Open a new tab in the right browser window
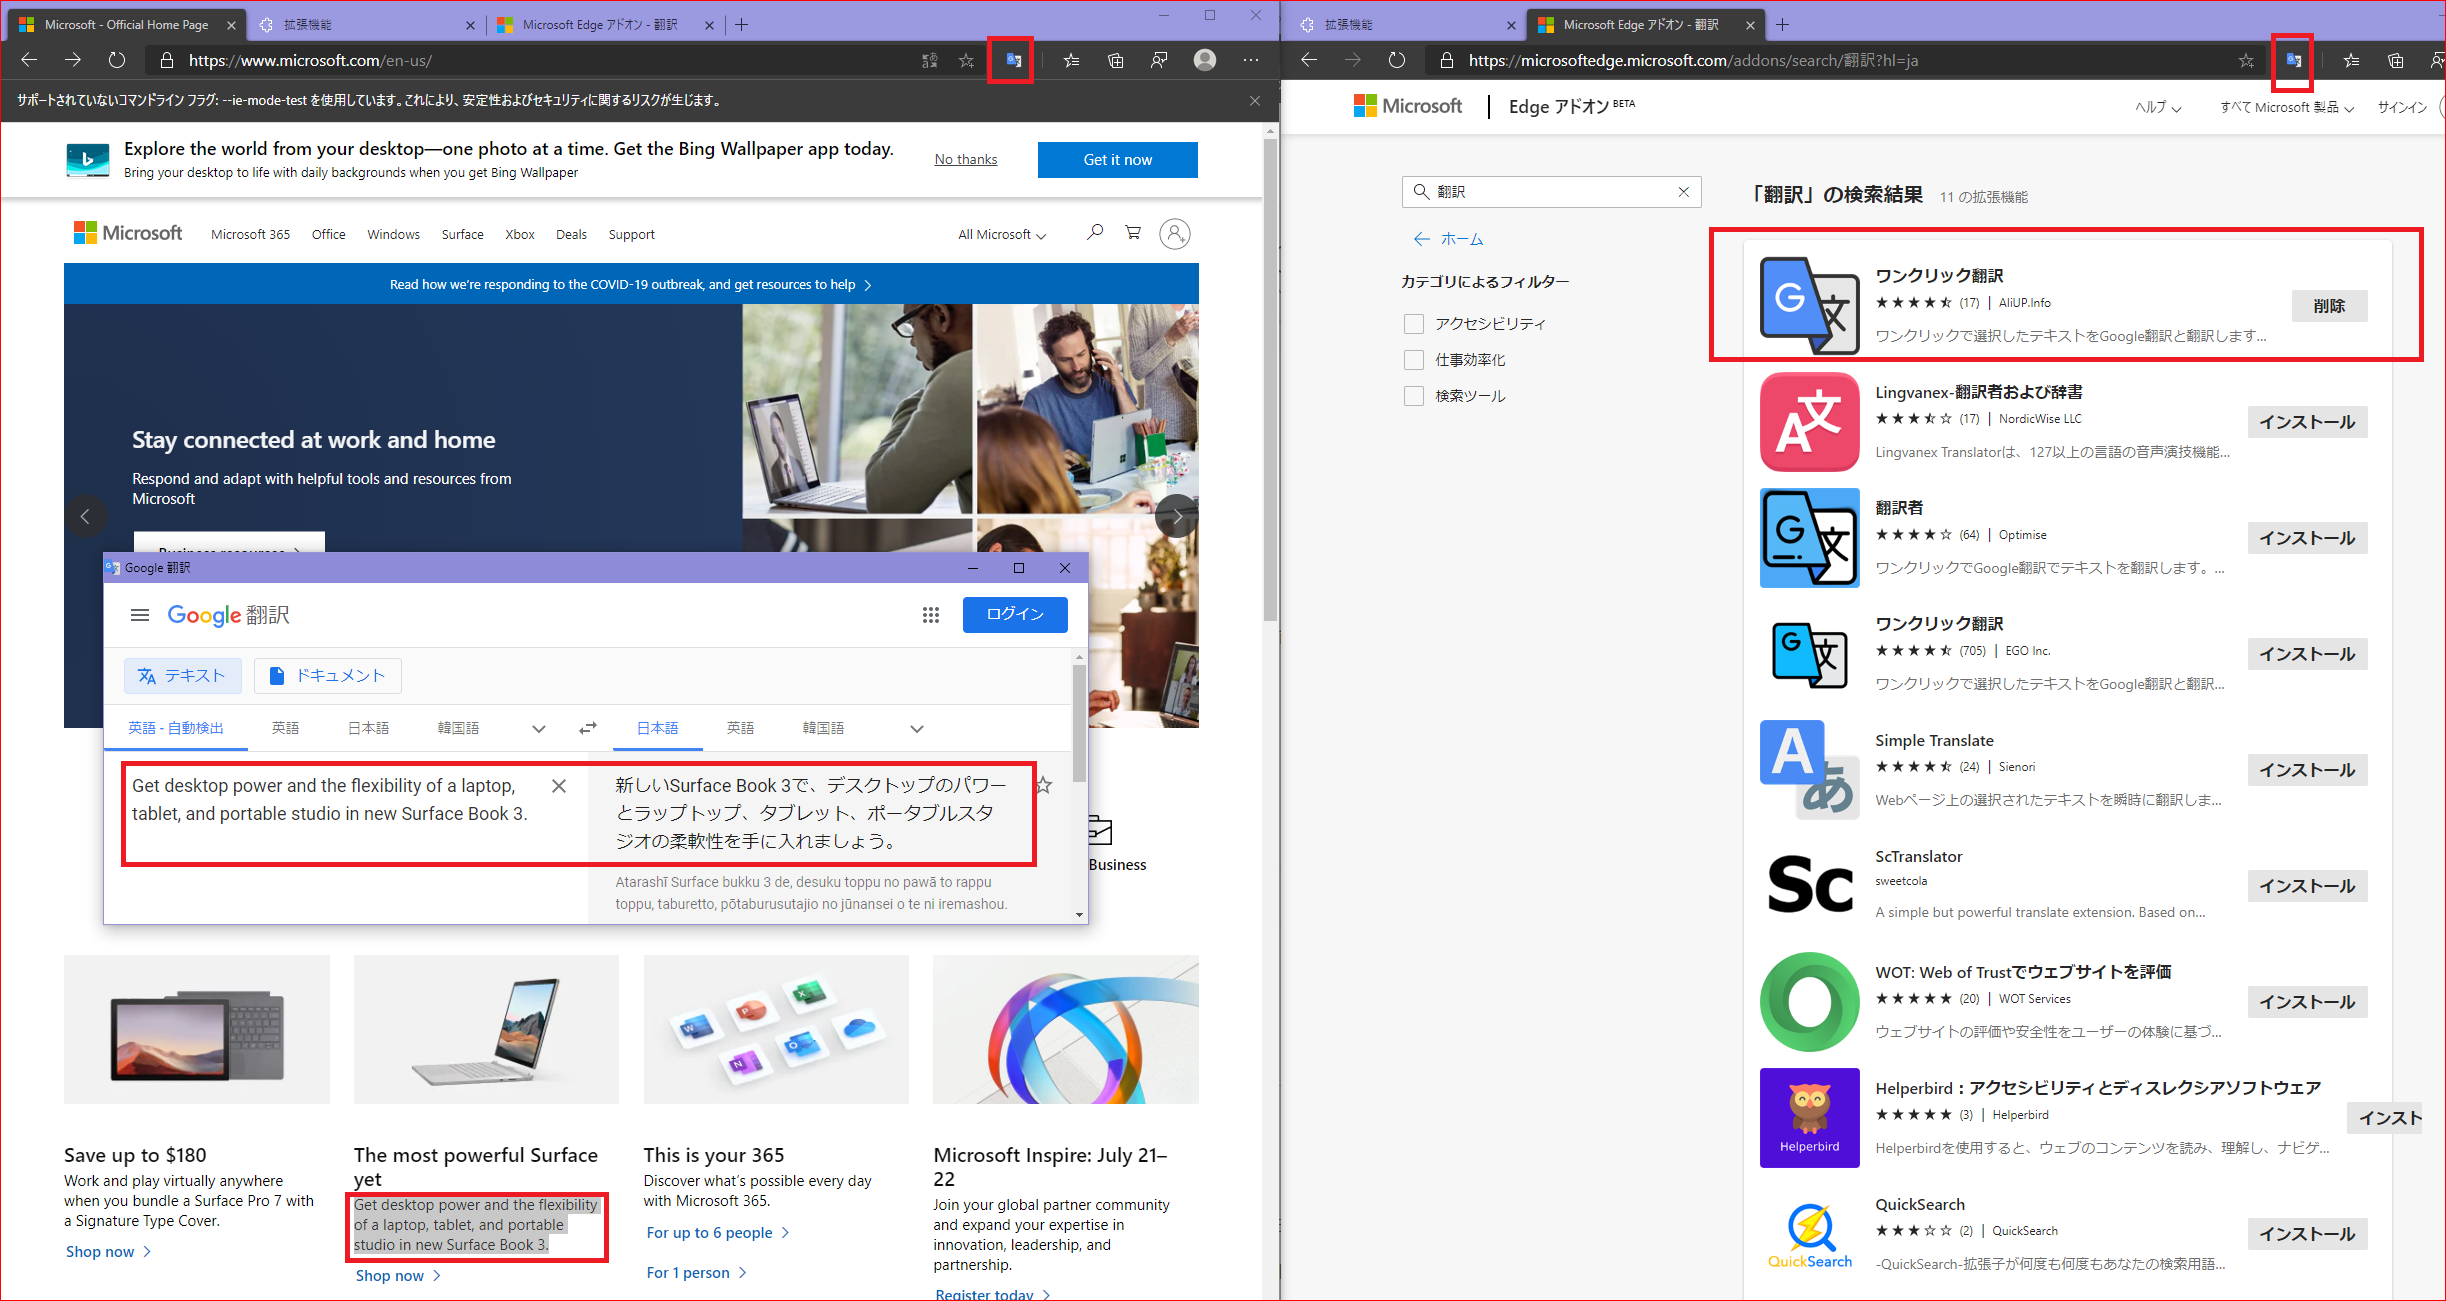The height and width of the screenshot is (1301, 2446). pyautogui.click(x=1782, y=25)
